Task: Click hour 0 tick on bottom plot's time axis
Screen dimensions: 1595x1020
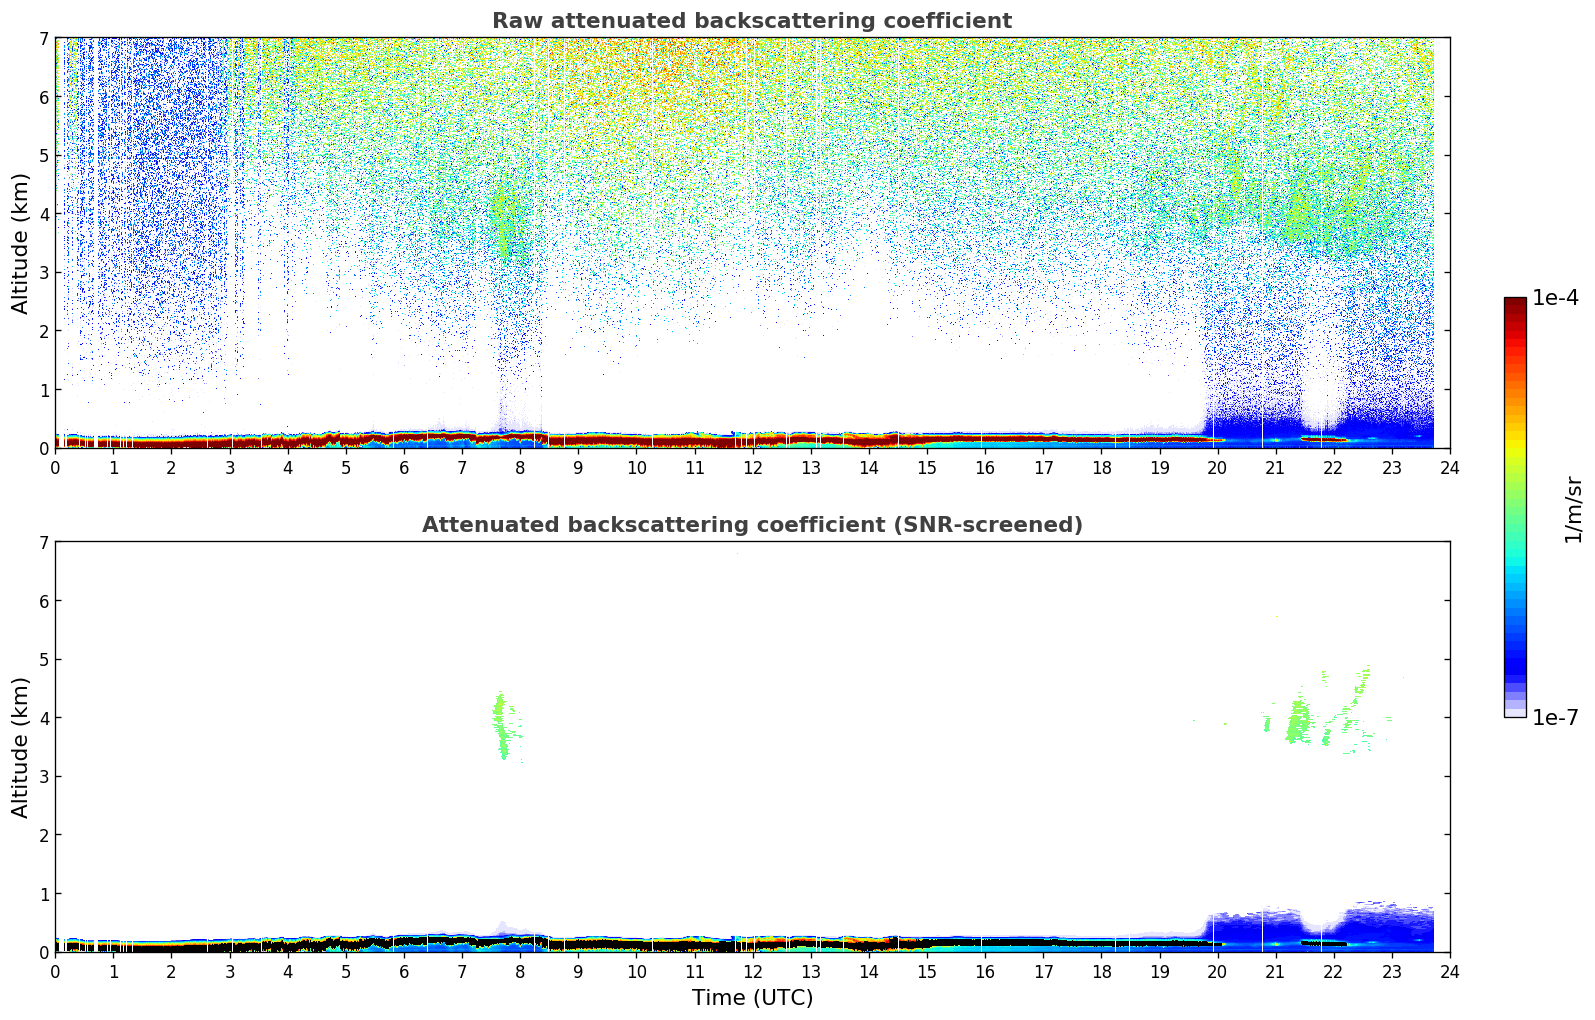Action: pyautogui.click(x=55, y=971)
